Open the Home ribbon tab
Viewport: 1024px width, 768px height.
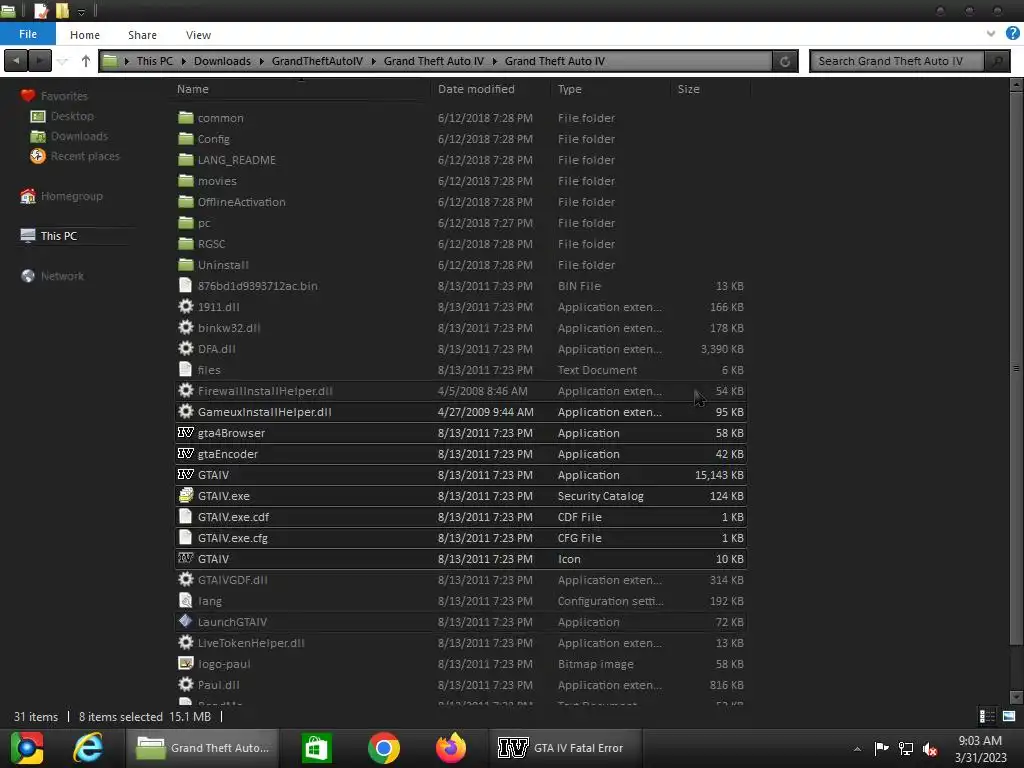[85, 35]
